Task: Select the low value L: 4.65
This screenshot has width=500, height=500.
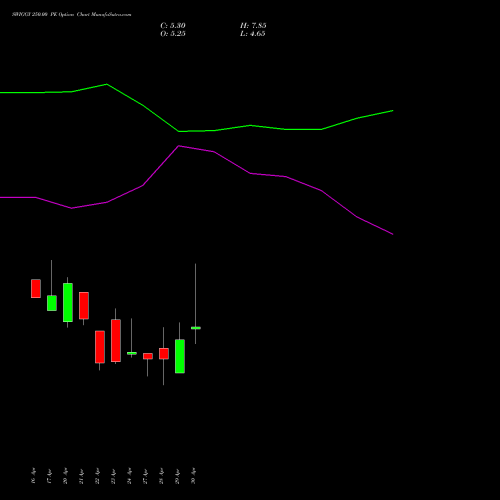Action: [x=253, y=34]
